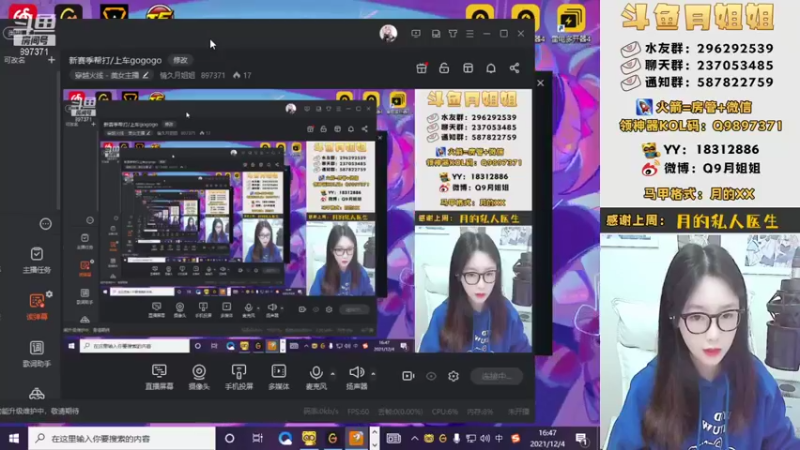Open the taskbar clock showing 16:47
The width and height of the screenshot is (800, 450).
point(547,438)
